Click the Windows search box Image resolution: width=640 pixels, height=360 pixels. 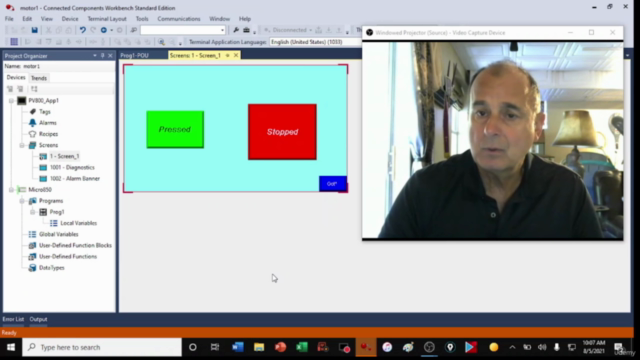tap(102, 347)
